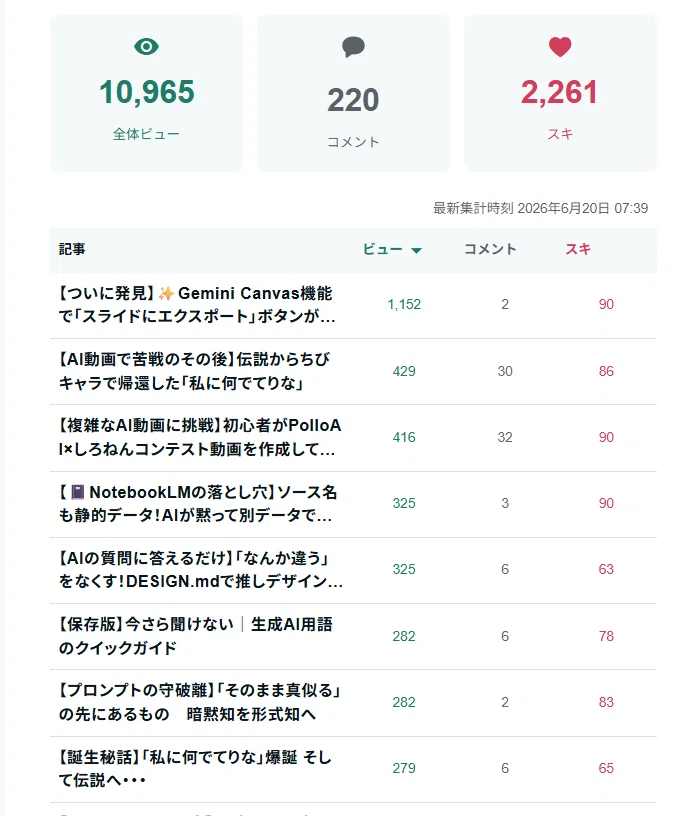Screen dimensions: 695x816
Task: Select the スキ total summary card
Action: click(x=560, y=93)
